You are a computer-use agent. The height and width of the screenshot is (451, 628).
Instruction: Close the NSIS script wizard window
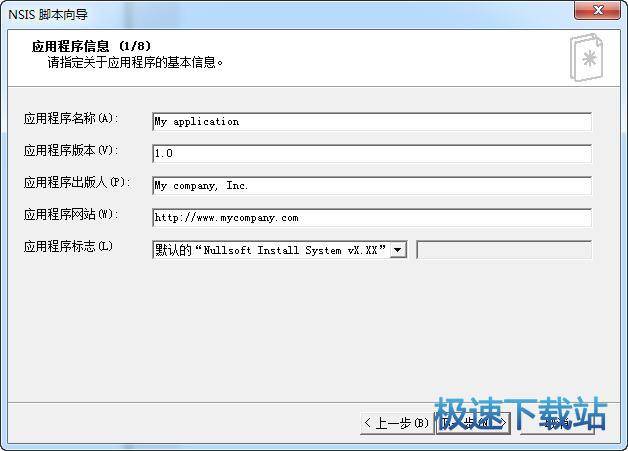[597, 10]
